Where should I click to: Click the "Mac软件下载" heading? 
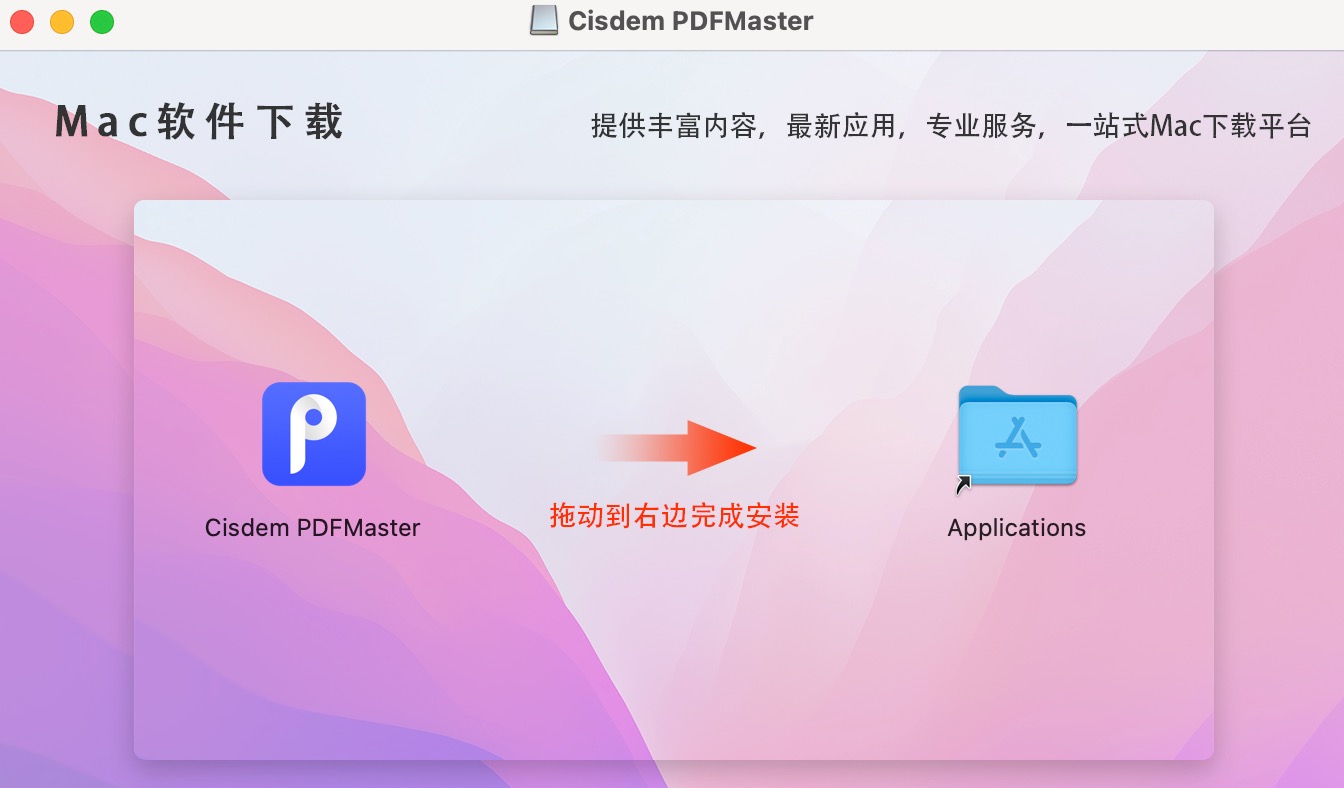(199, 122)
